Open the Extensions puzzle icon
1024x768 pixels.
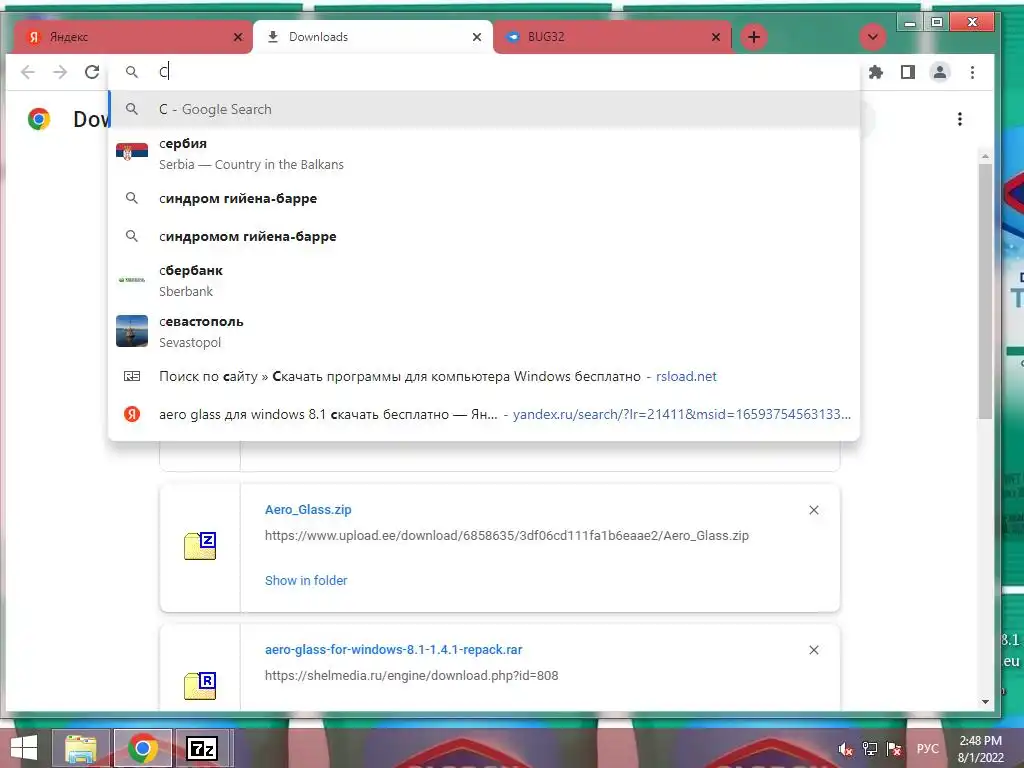[x=876, y=72]
